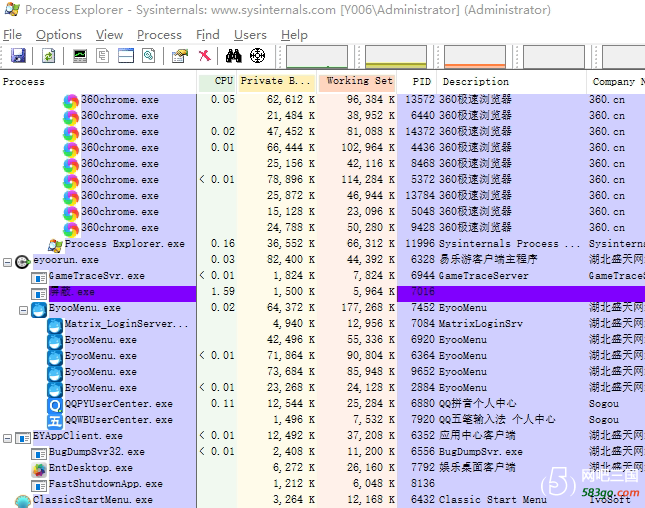Click the icon of GameTraceSvr.exe
The height and width of the screenshot is (508, 645).
pyautogui.click(x=39, y=278)
